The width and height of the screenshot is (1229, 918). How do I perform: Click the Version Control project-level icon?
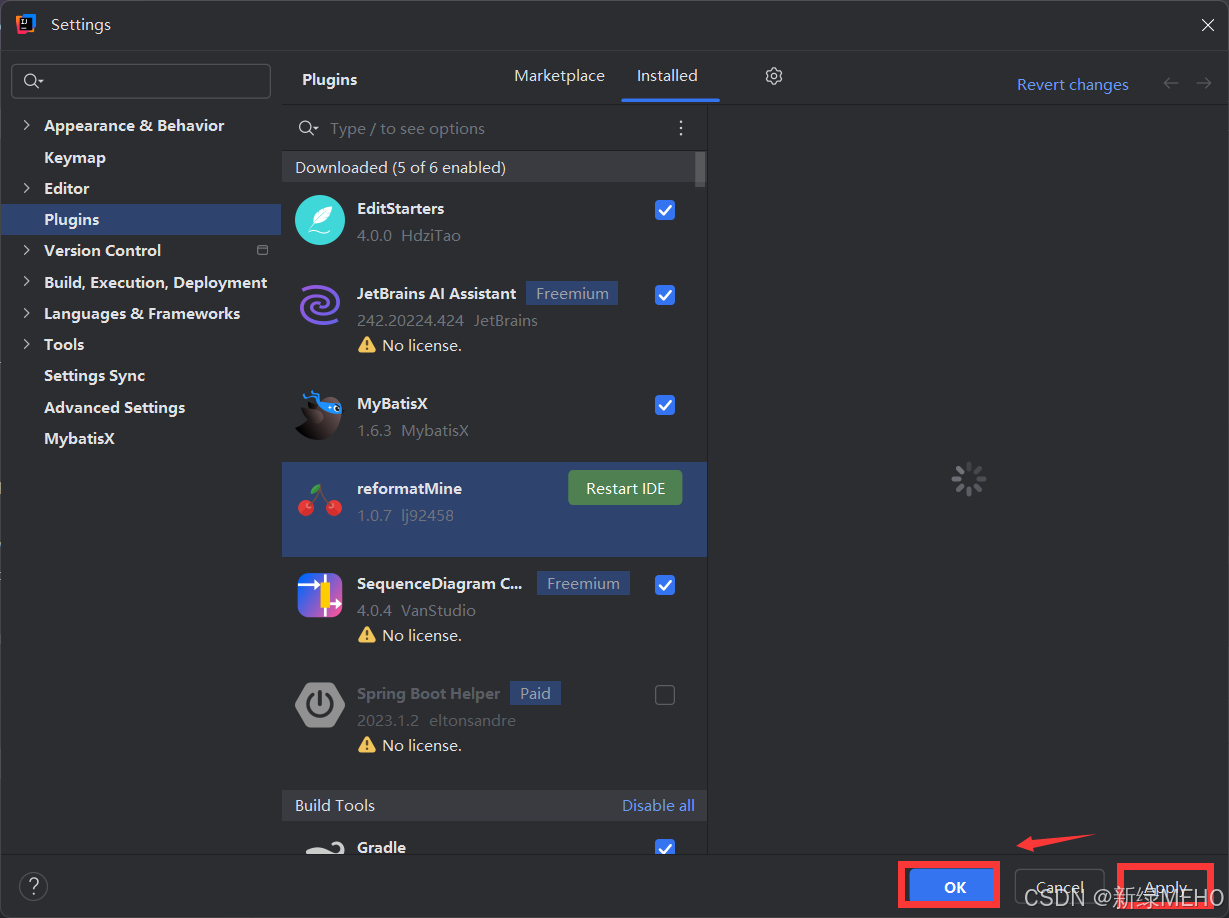pyautogui.click(x=263, y=250)
